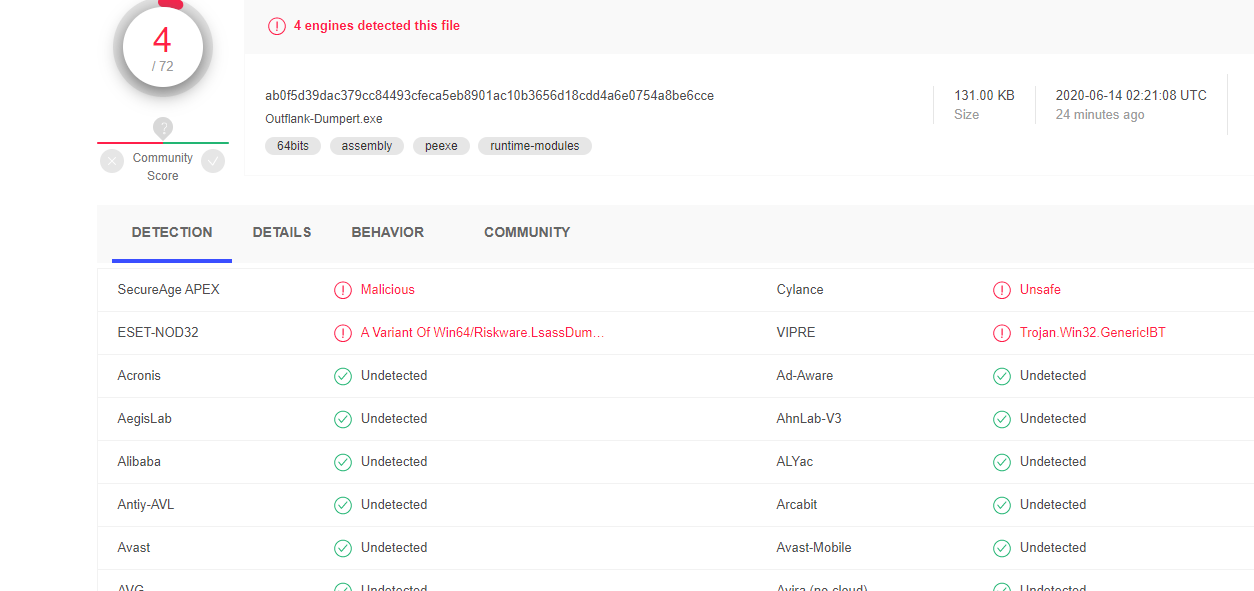Click the assembly tag

click(x=367, y=146)
